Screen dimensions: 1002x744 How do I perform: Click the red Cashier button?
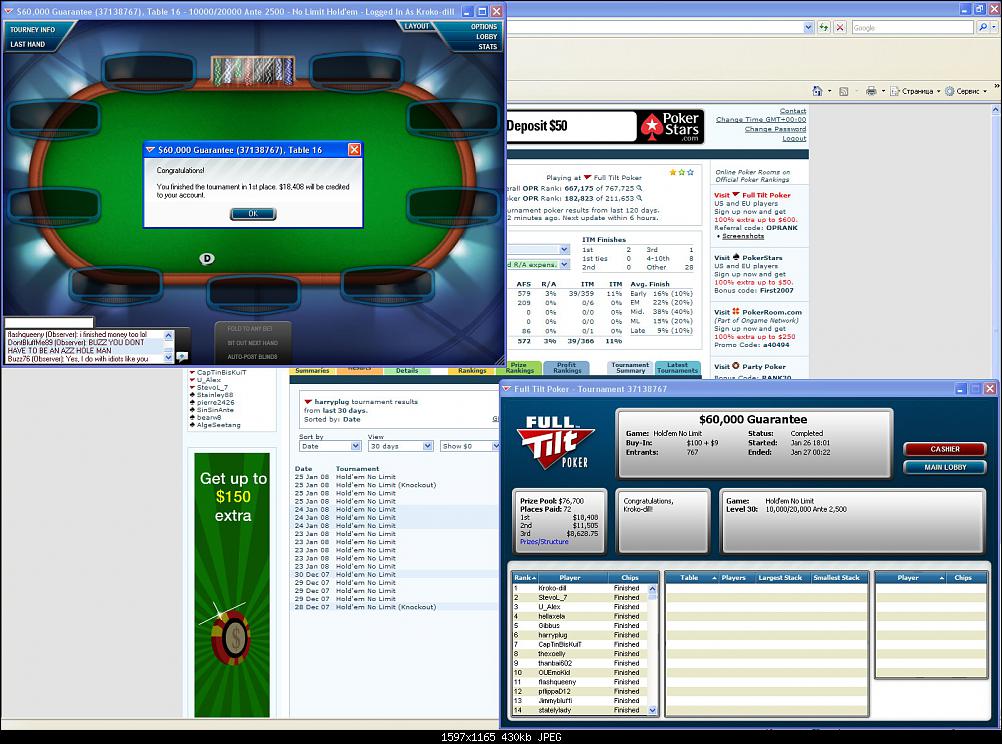945,449
